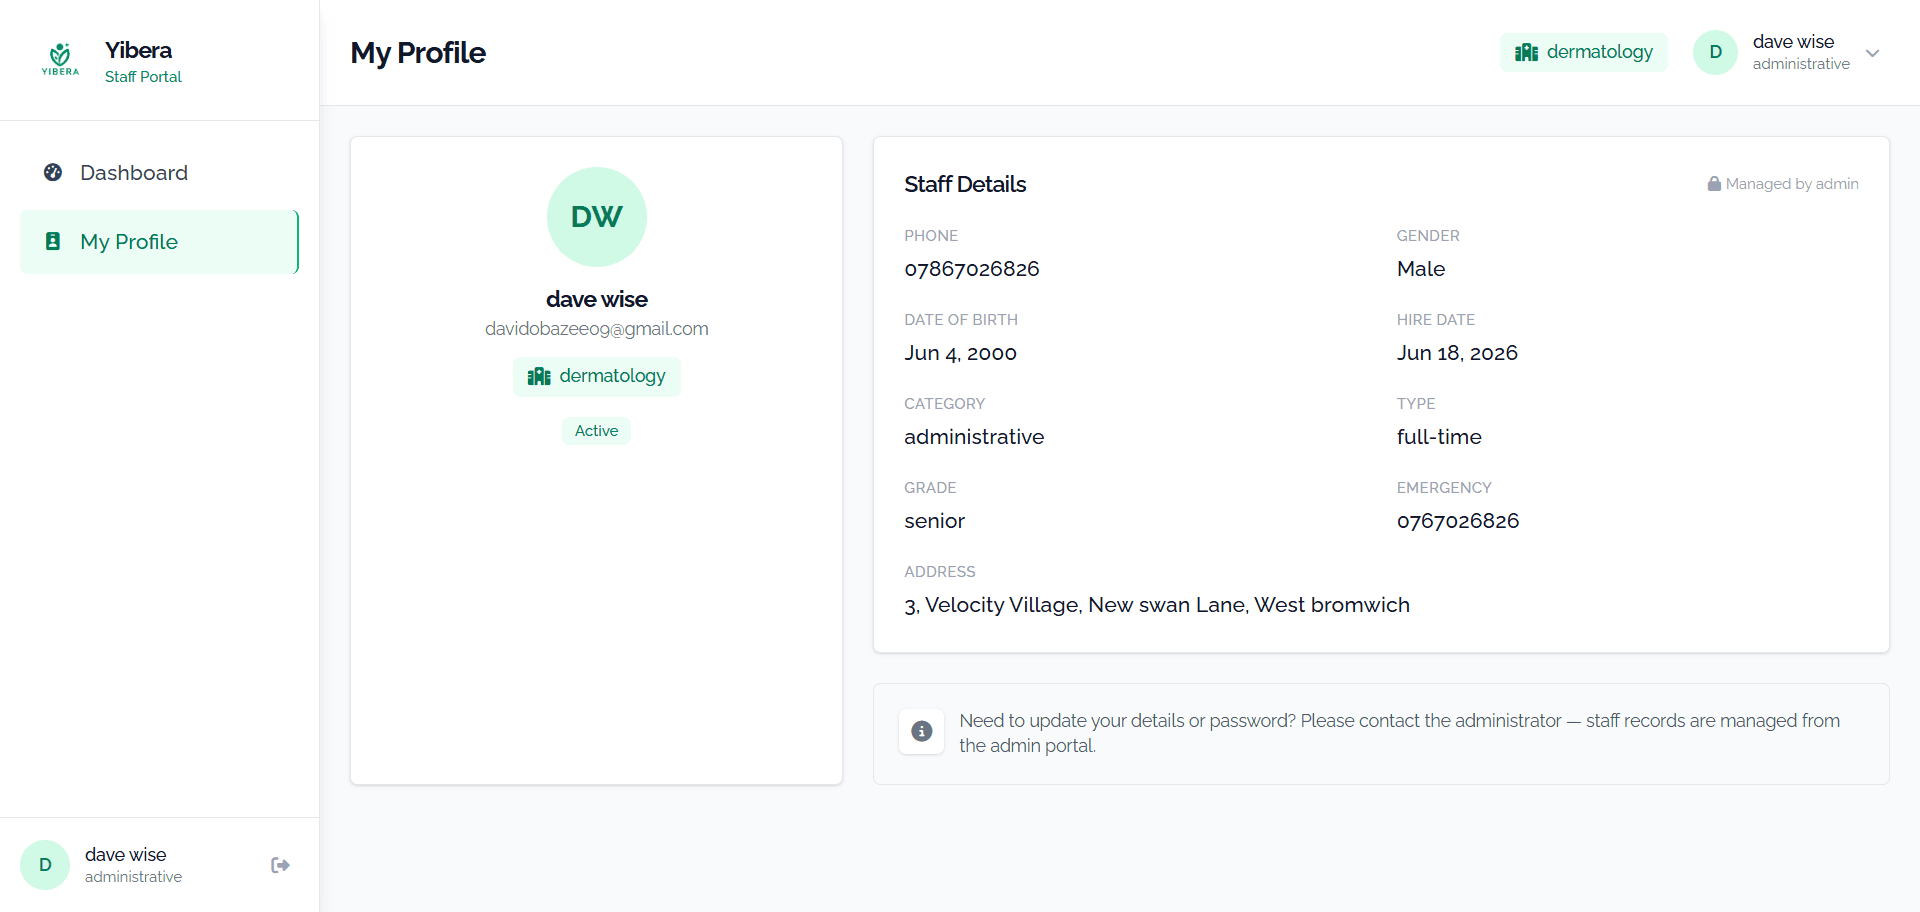The image size is (1920, 912).
Task: Click the Active status badge
Action: (x=596, y=431)
